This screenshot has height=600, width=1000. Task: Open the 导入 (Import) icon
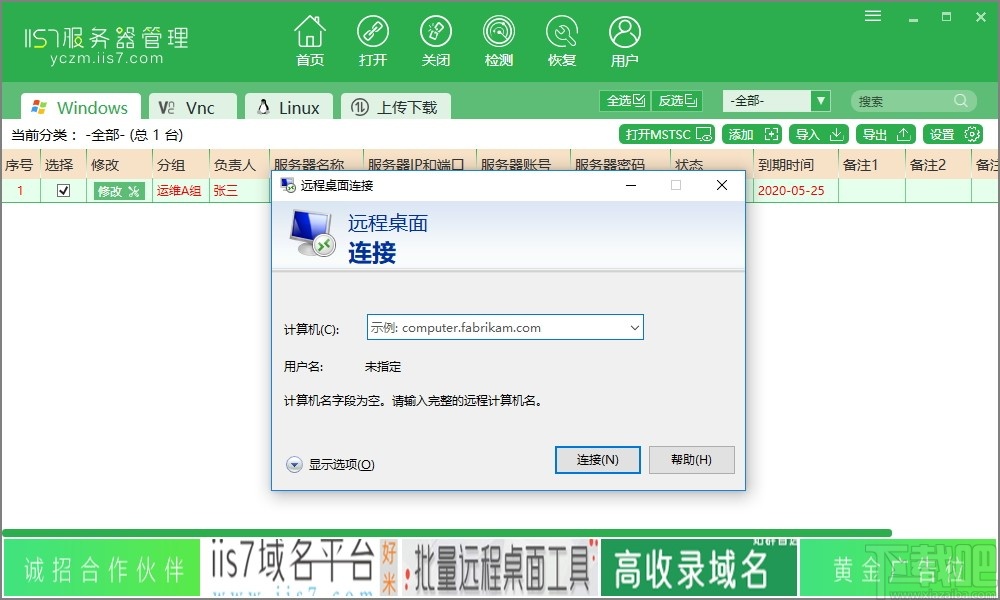pyautogui.click(x=819, y=133)
